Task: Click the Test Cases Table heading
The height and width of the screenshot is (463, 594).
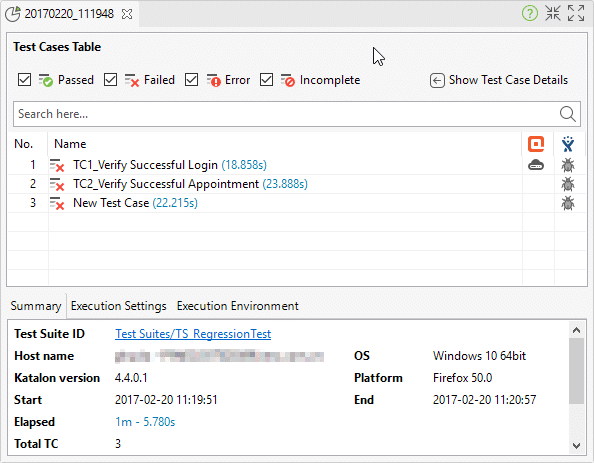Action: click(x=57, y=47)
